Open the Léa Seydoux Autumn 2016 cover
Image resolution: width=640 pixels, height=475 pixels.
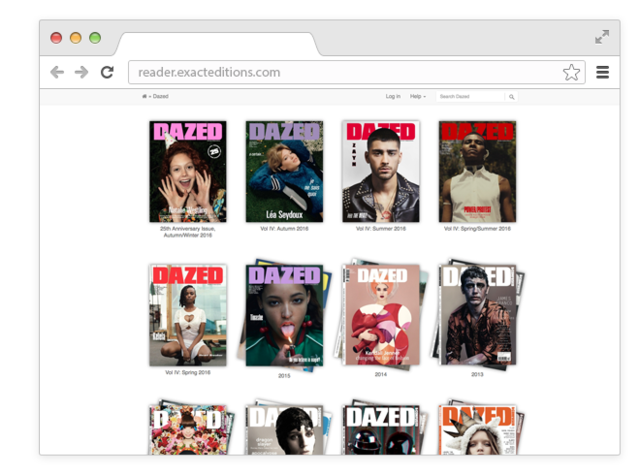pyautogui.click(x=284, y=171)
